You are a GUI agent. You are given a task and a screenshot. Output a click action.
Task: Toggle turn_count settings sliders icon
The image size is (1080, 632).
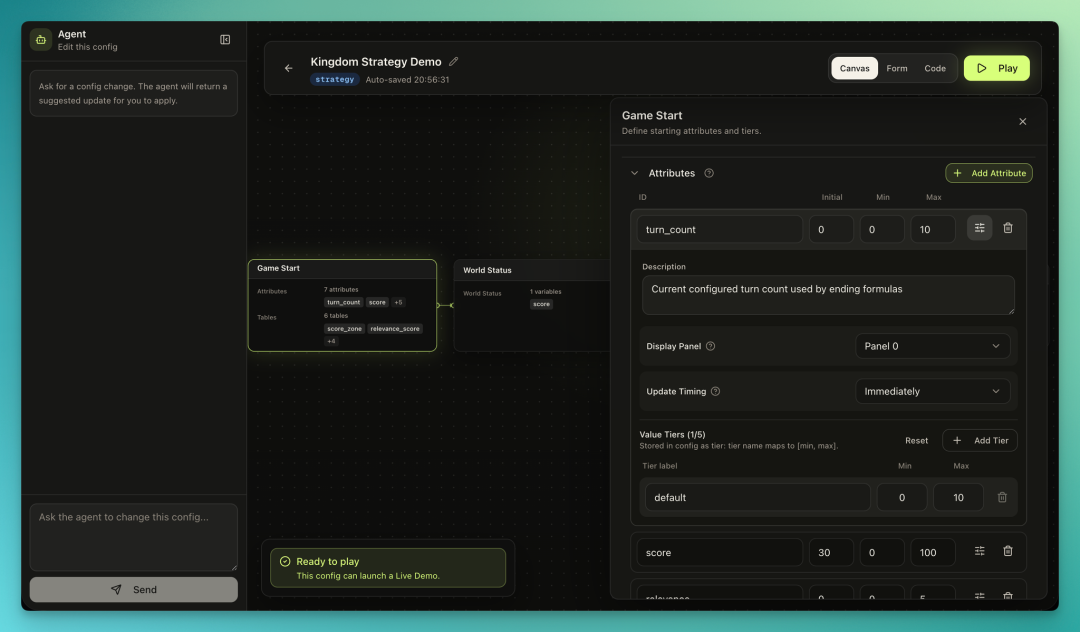point(979,229)
